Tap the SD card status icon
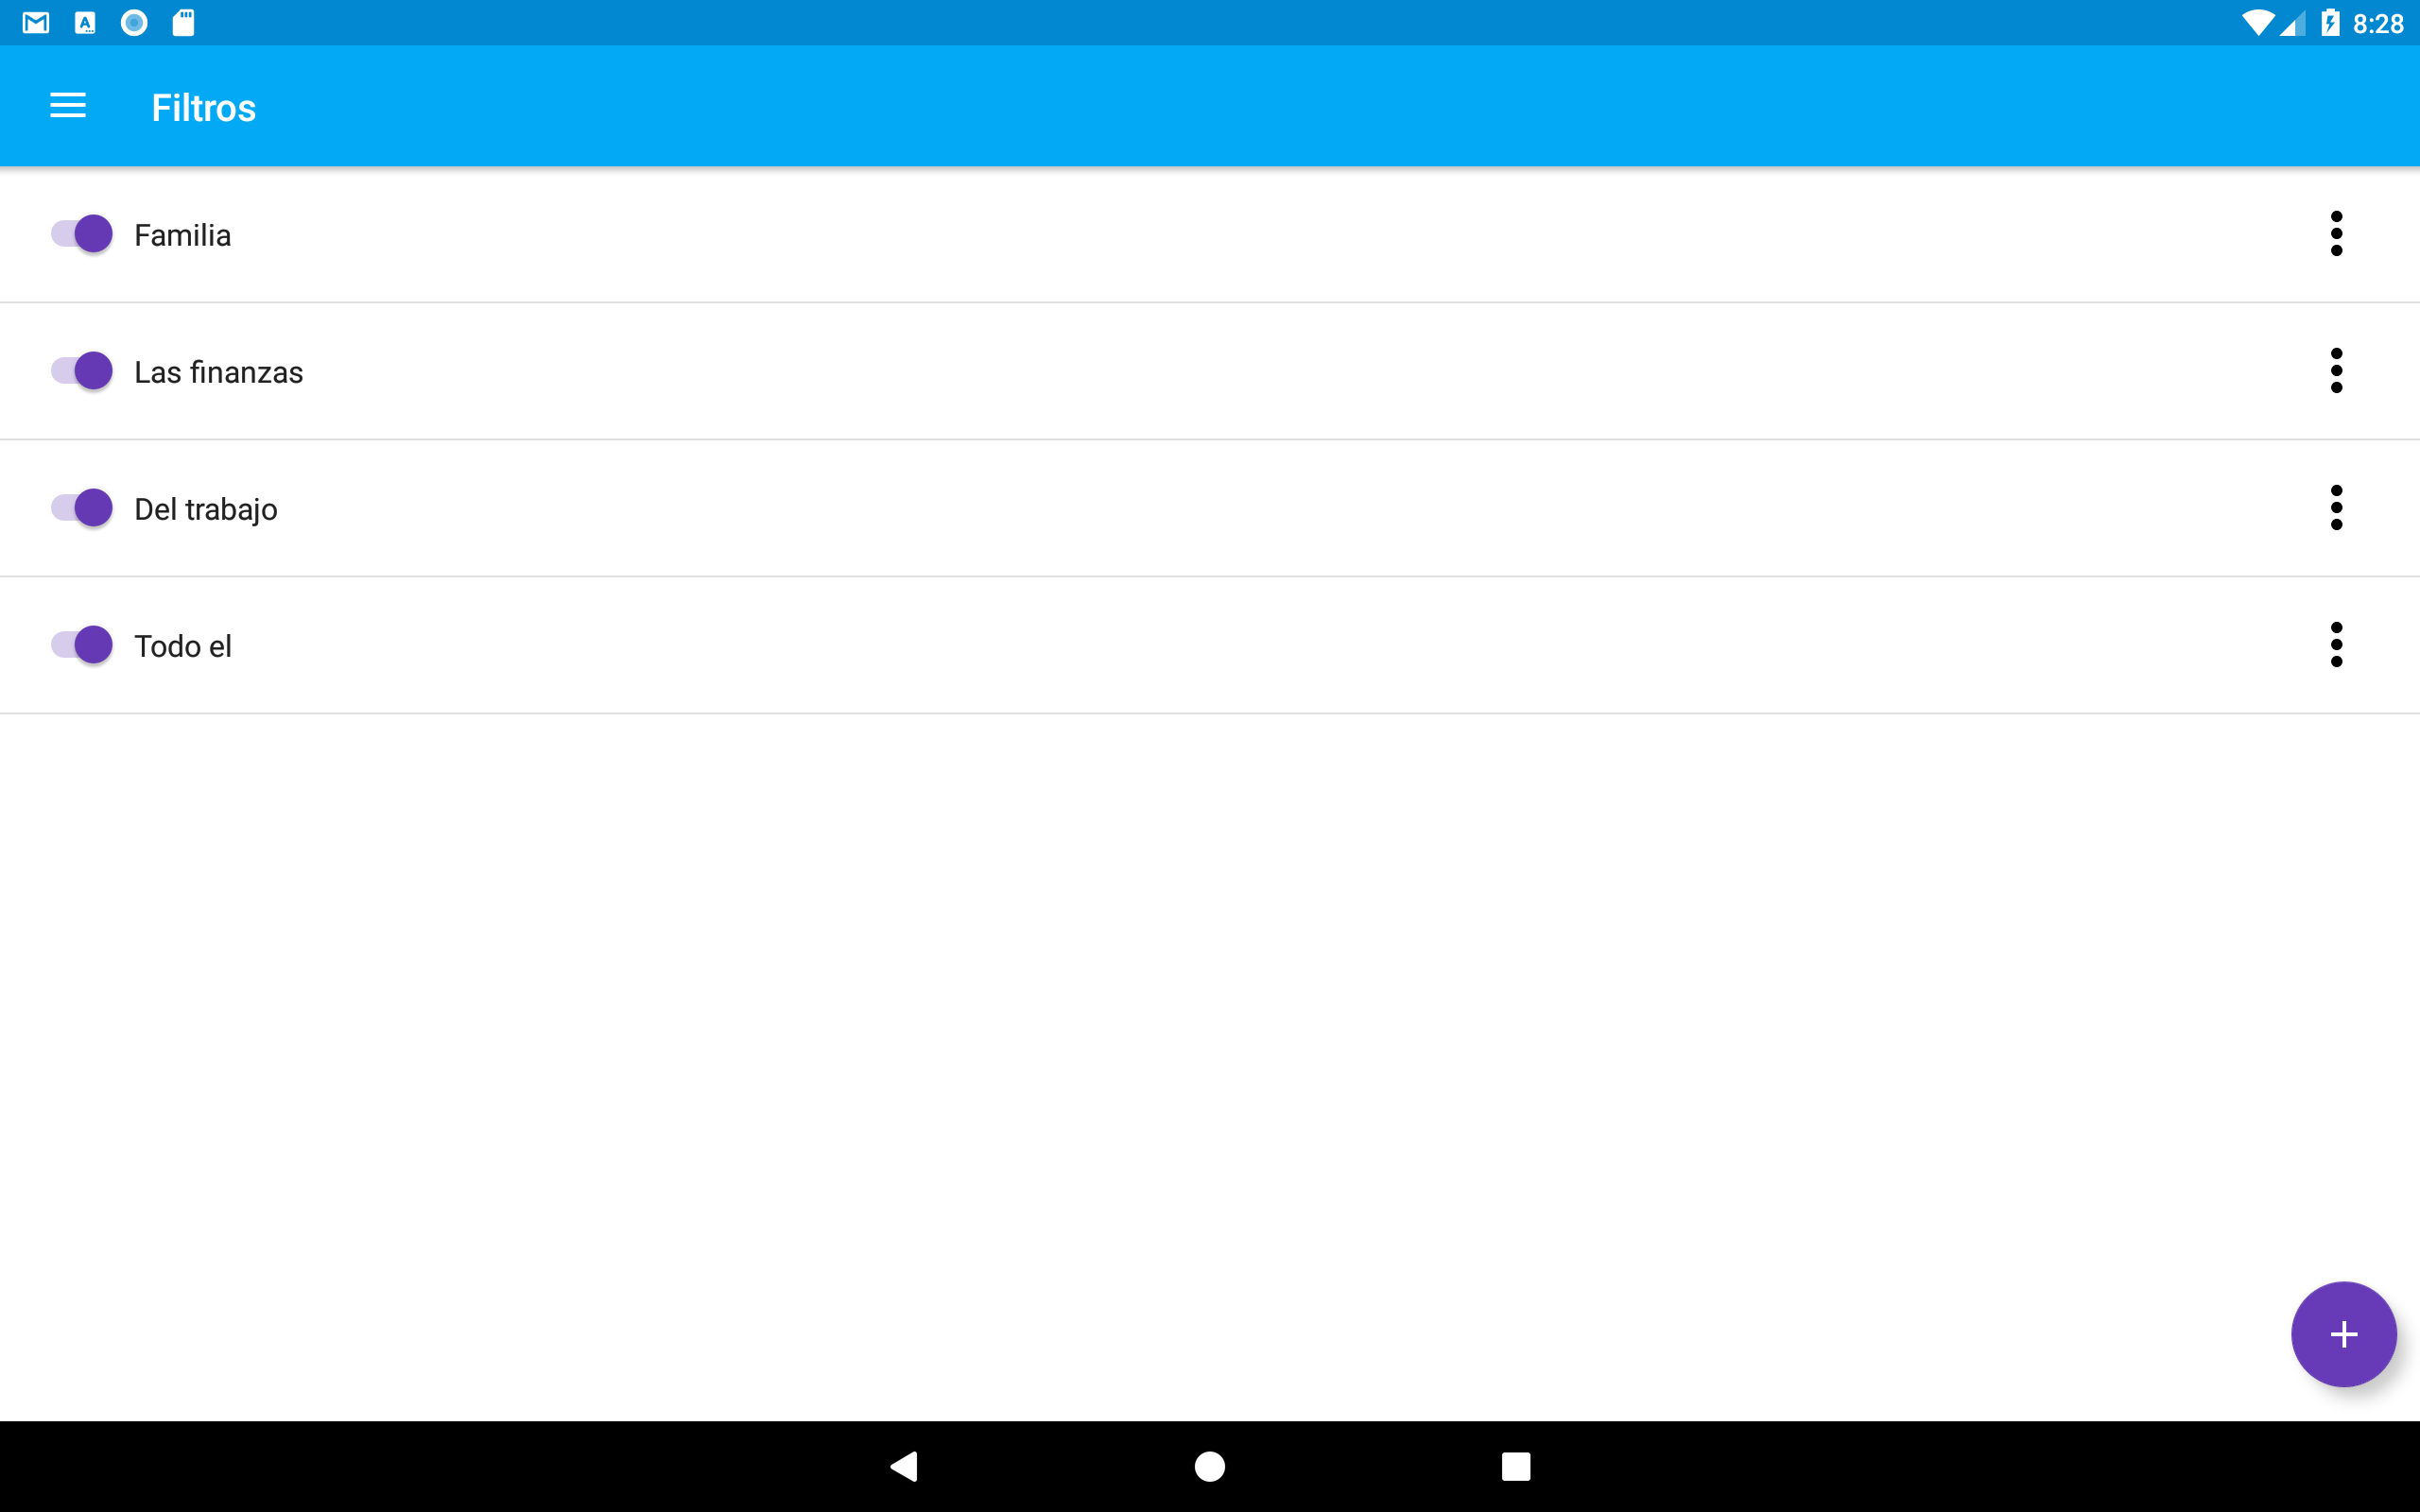 183,23
